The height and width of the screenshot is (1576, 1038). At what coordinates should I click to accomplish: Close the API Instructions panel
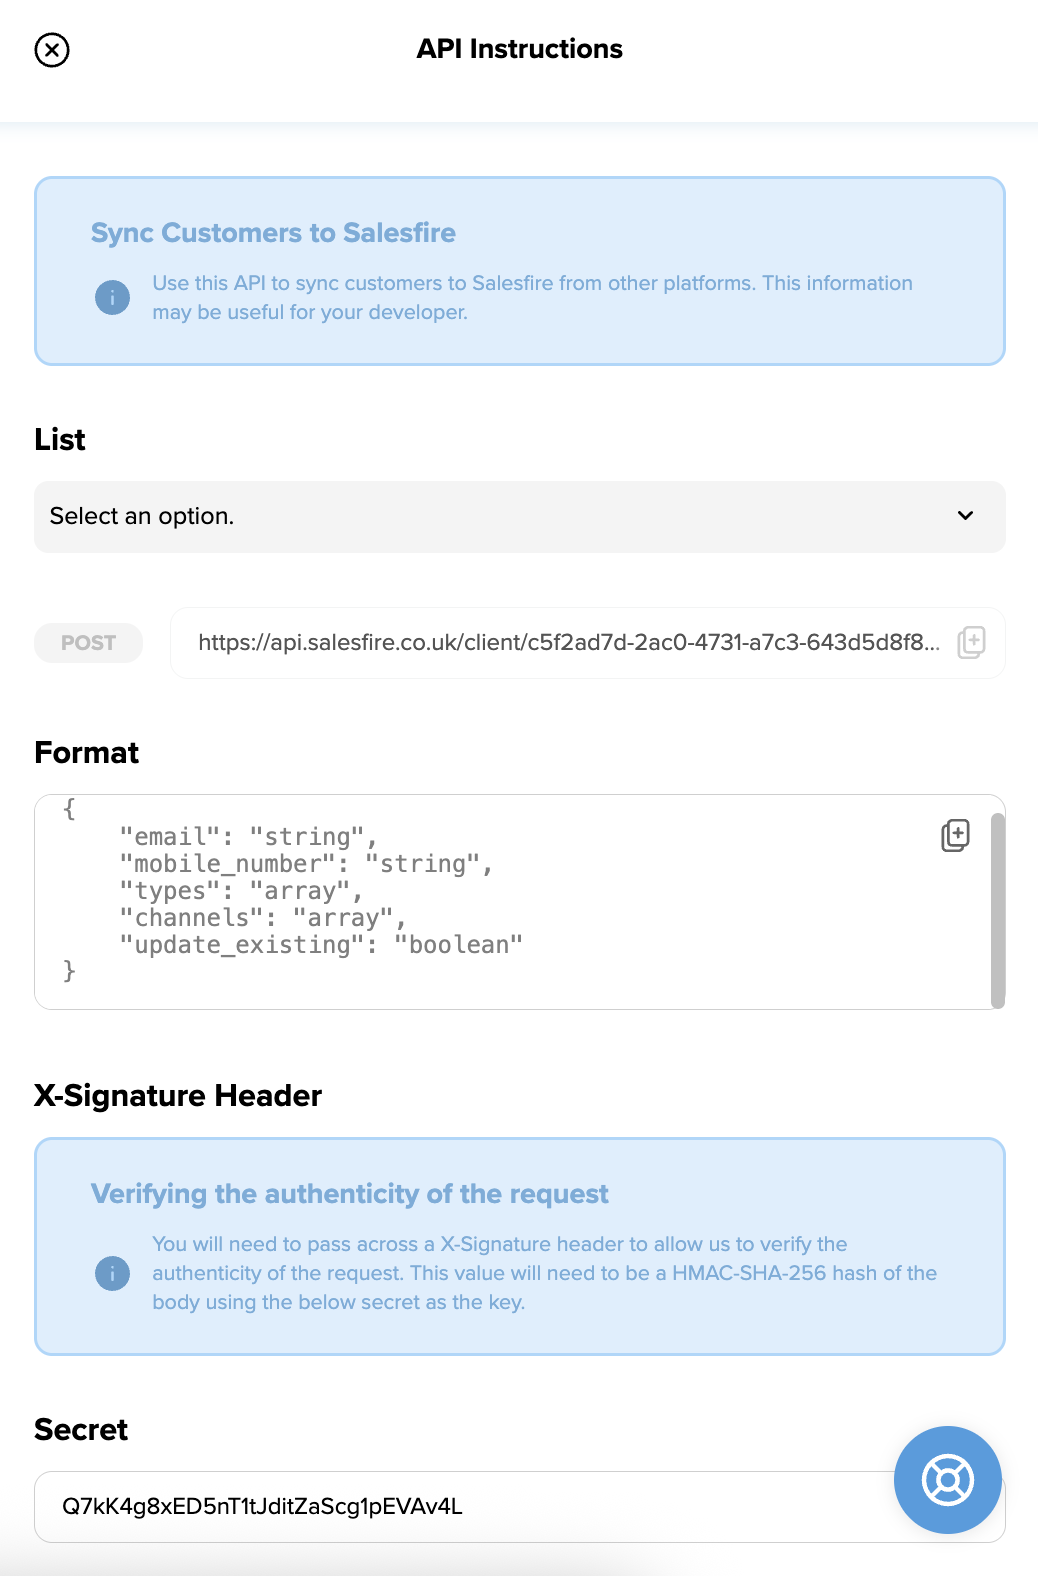coord(52,49)
